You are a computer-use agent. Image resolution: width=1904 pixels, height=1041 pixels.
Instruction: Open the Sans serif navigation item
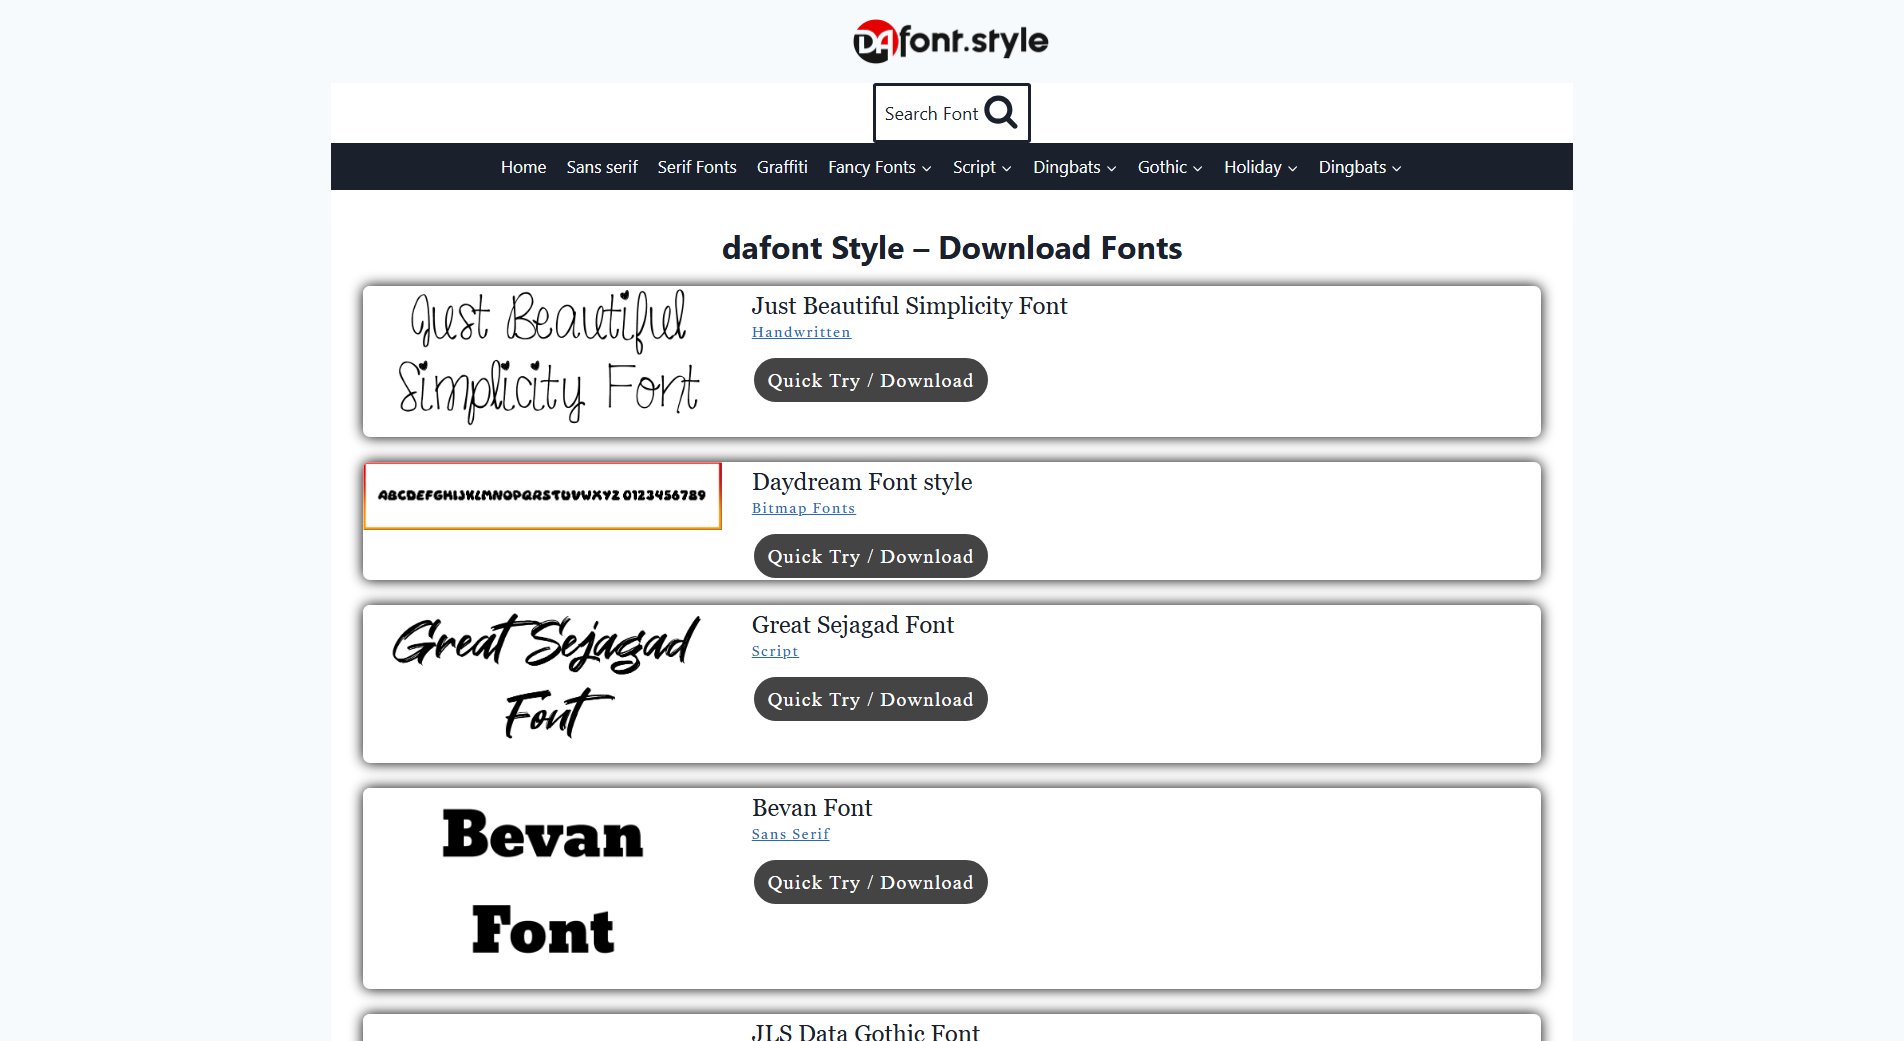[601, 167]
